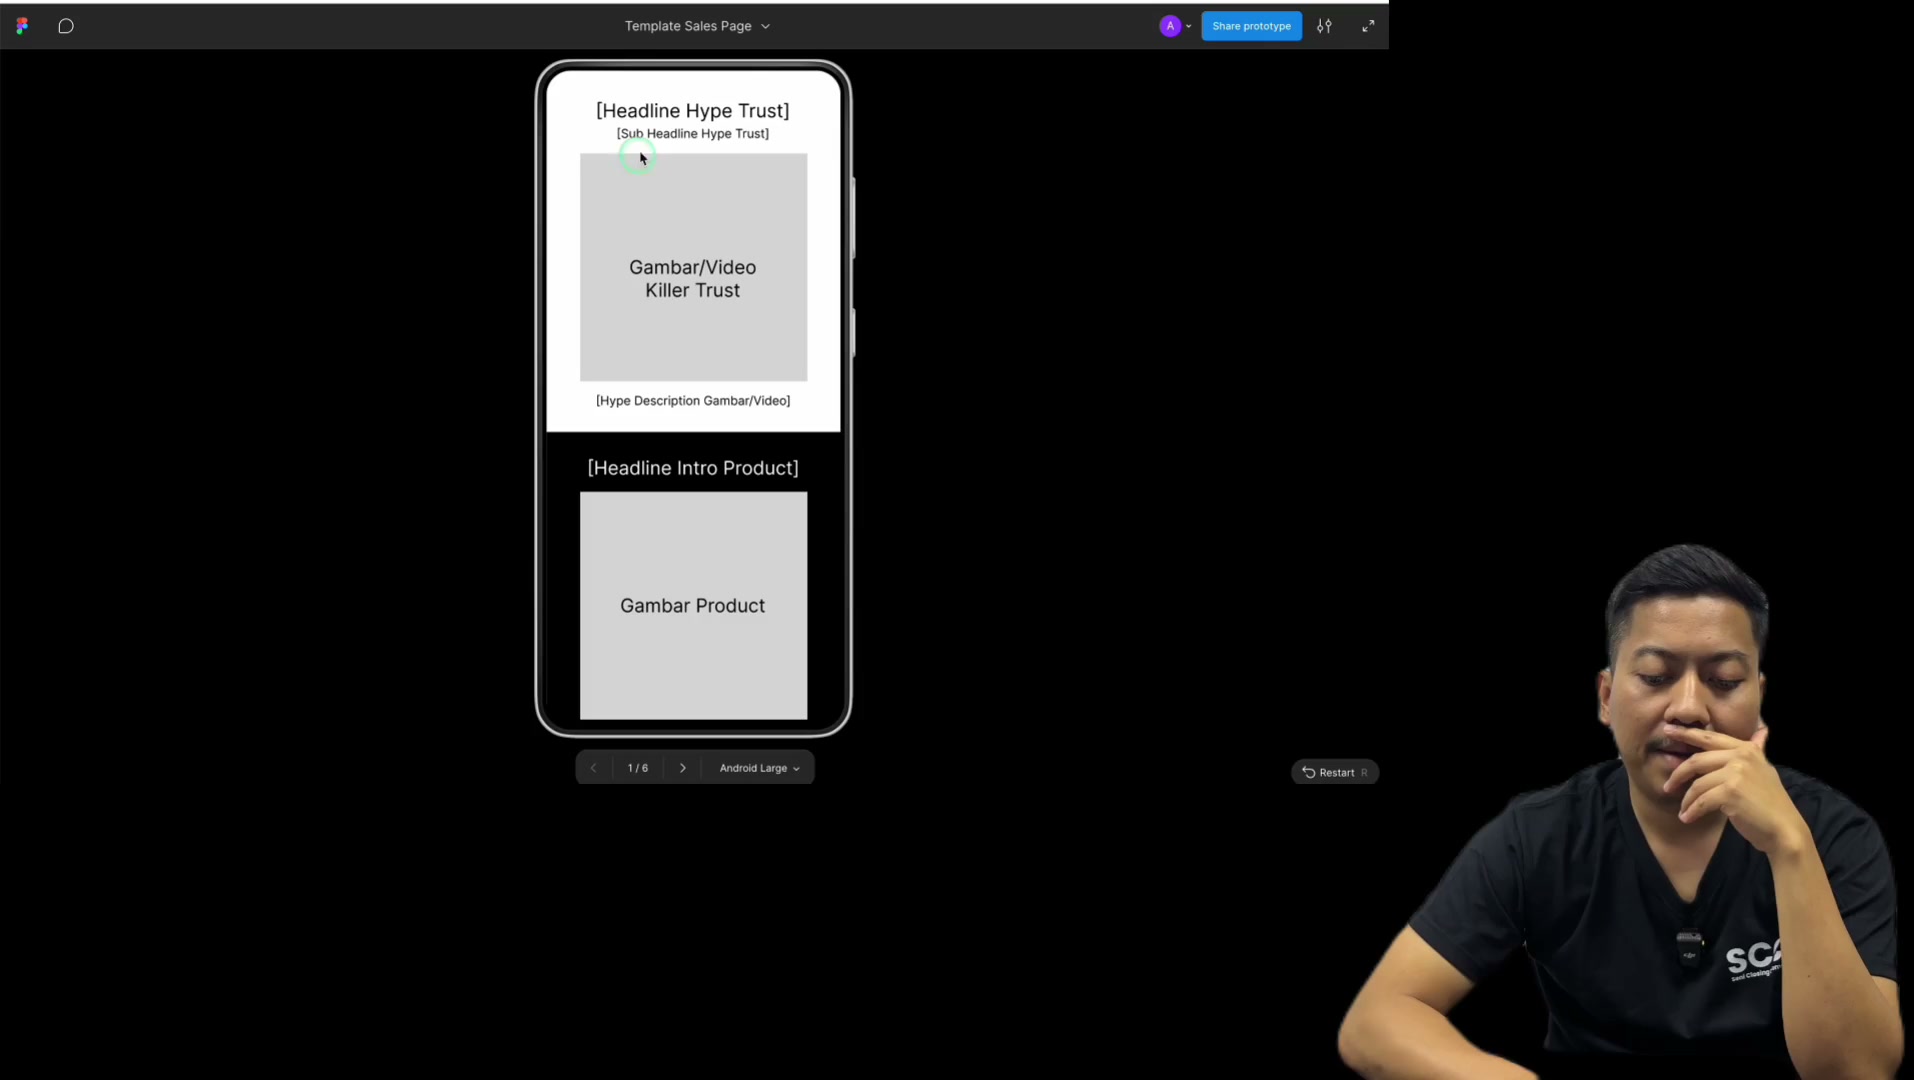Click the Share prototype button
The image size is (1914, 1080).
click(x=1251, y=26)
